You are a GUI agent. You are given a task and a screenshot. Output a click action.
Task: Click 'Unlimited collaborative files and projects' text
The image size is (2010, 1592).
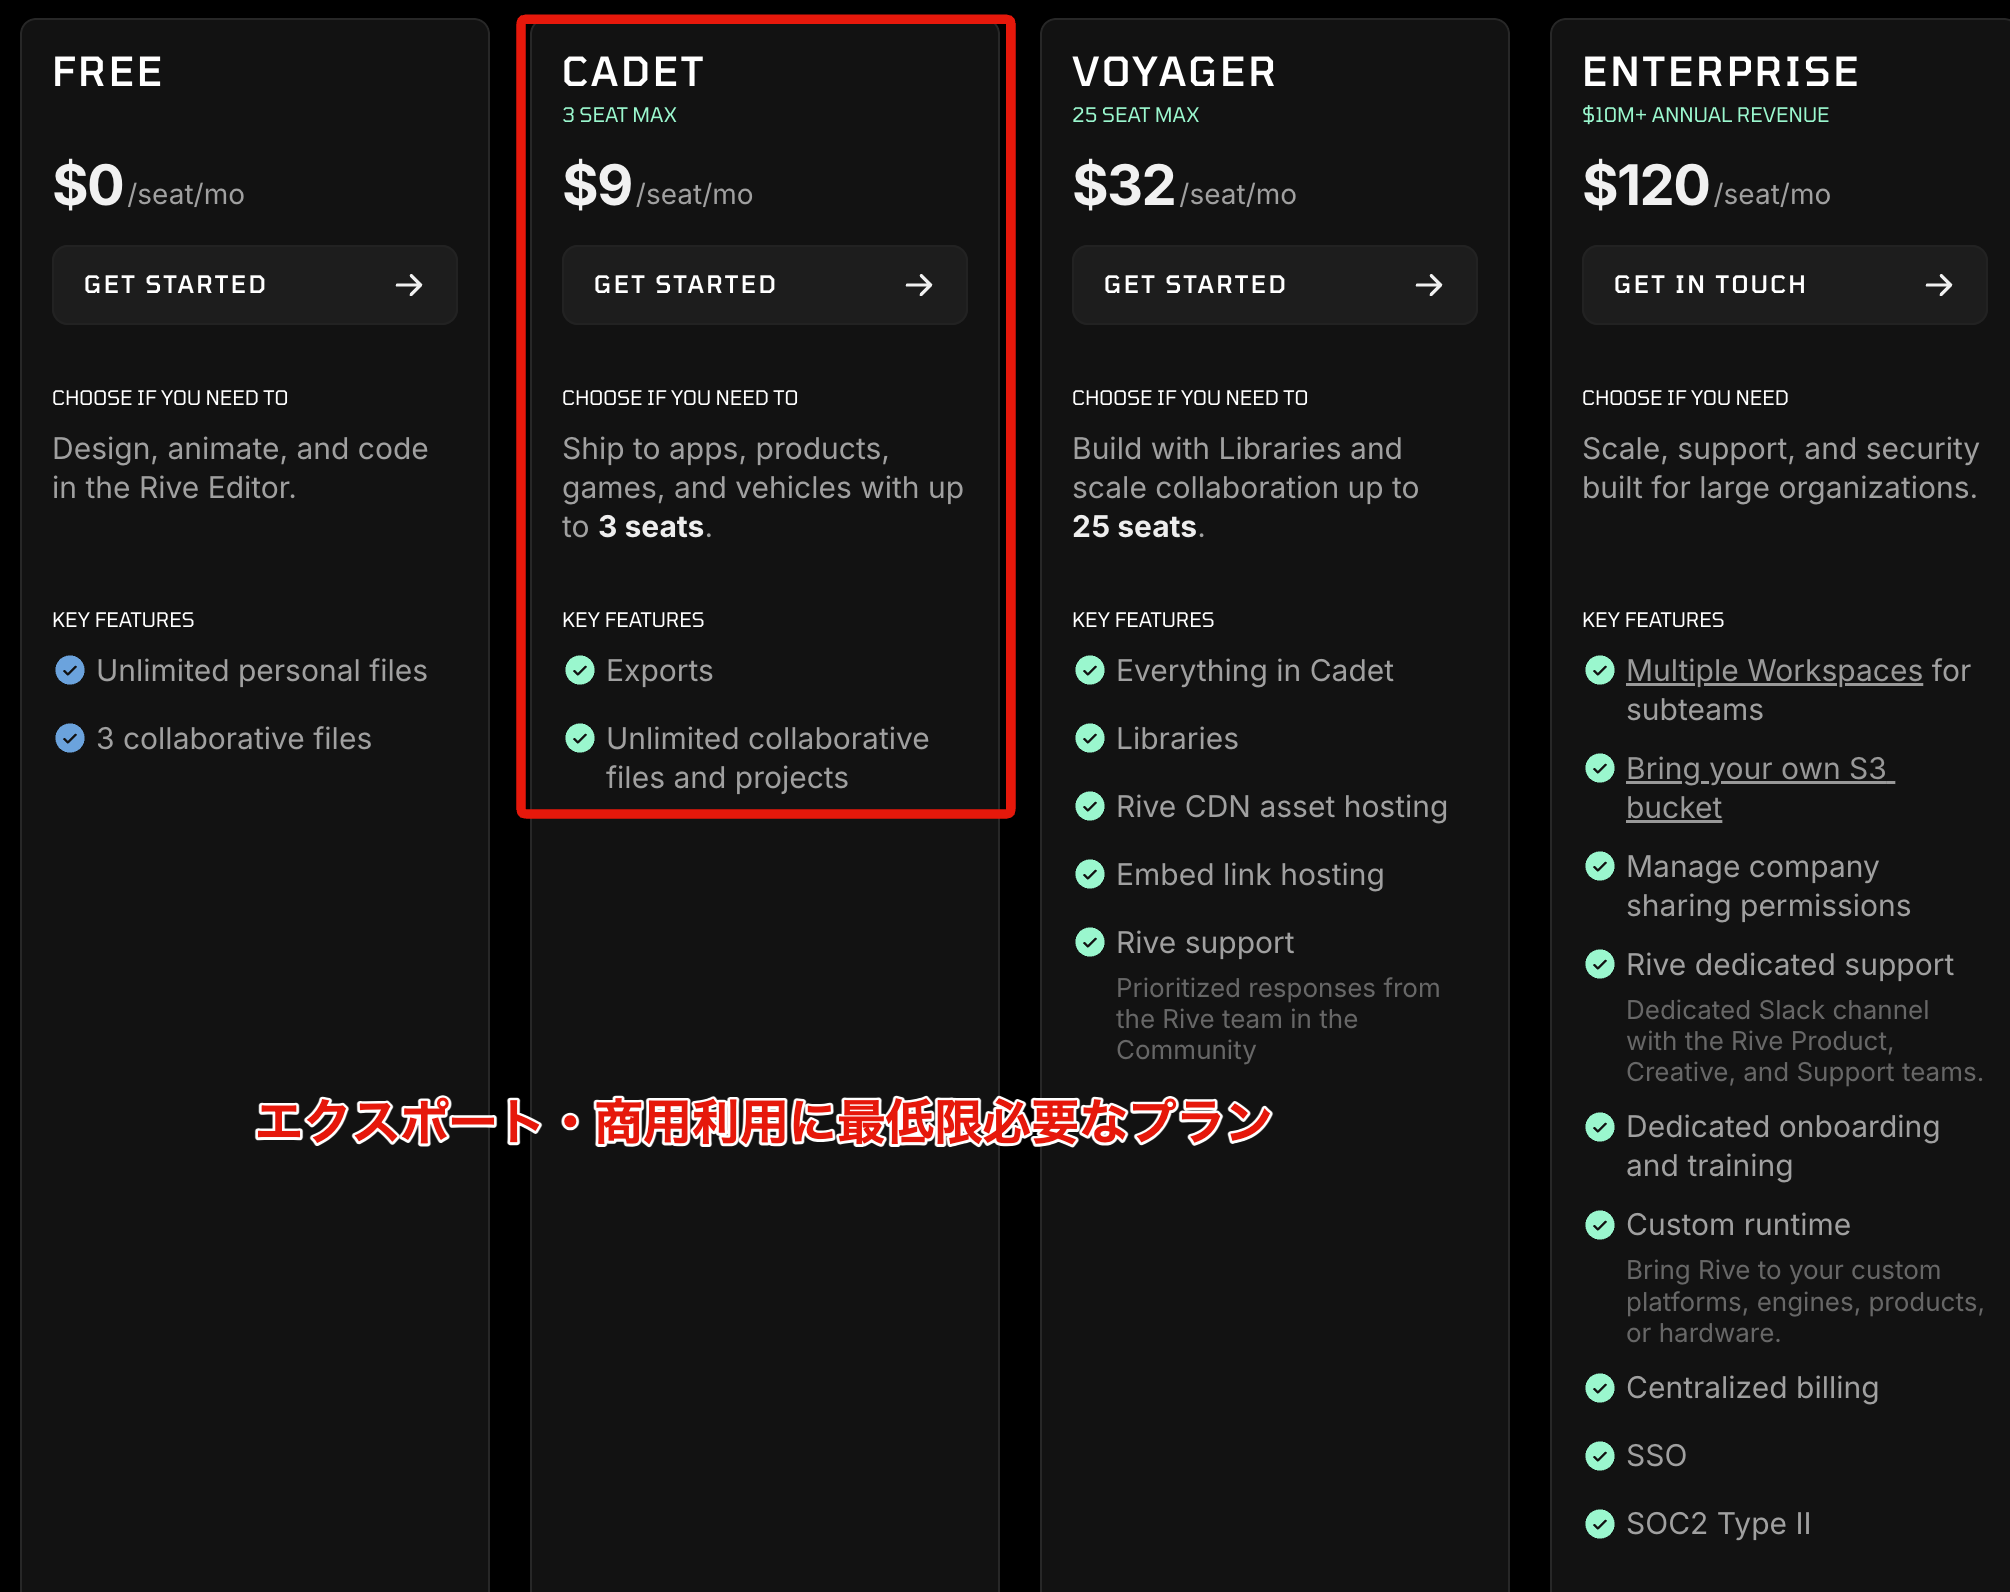(768, 758)
